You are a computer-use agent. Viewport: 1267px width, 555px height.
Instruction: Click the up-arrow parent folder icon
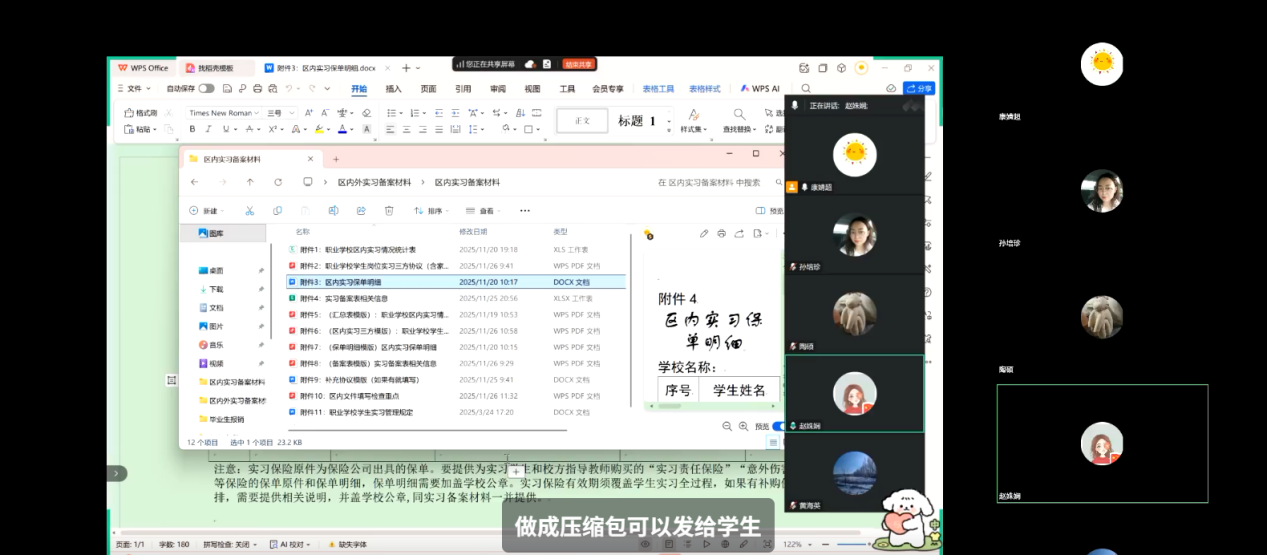(x=250, y=182)
